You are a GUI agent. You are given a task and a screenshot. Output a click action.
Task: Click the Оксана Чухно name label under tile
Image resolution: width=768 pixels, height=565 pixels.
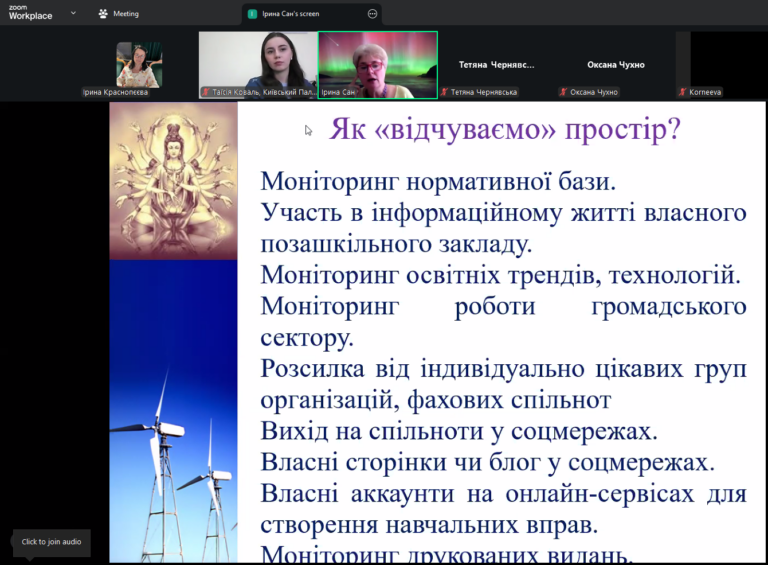point(594,92)
